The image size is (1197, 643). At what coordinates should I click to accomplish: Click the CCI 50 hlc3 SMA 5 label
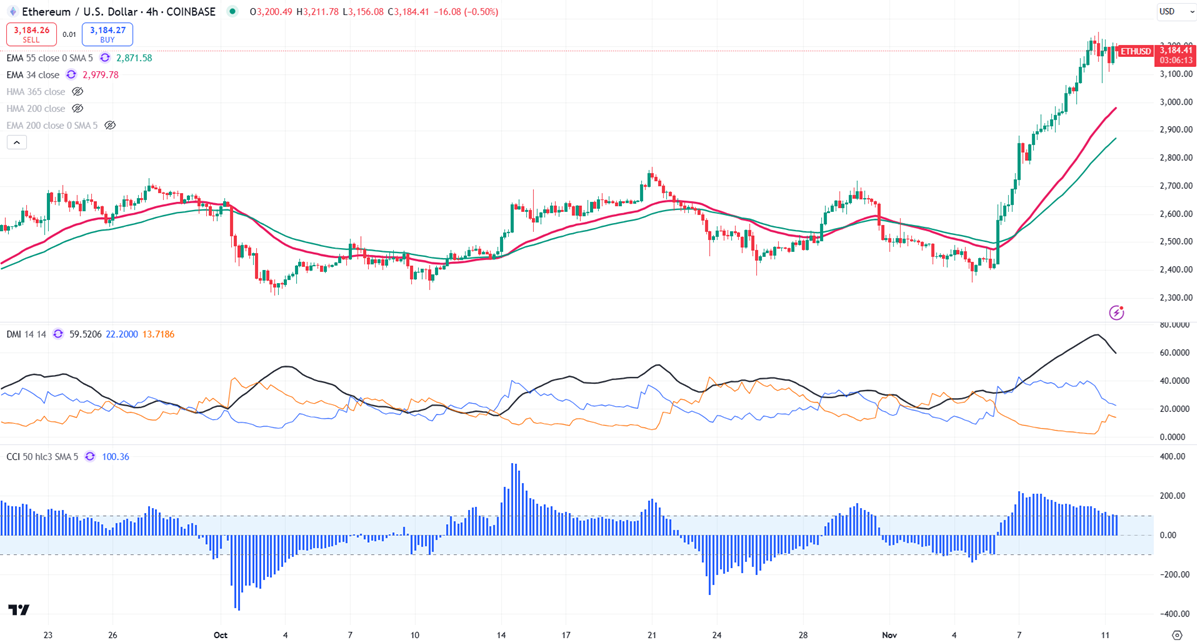click(42, 457)
